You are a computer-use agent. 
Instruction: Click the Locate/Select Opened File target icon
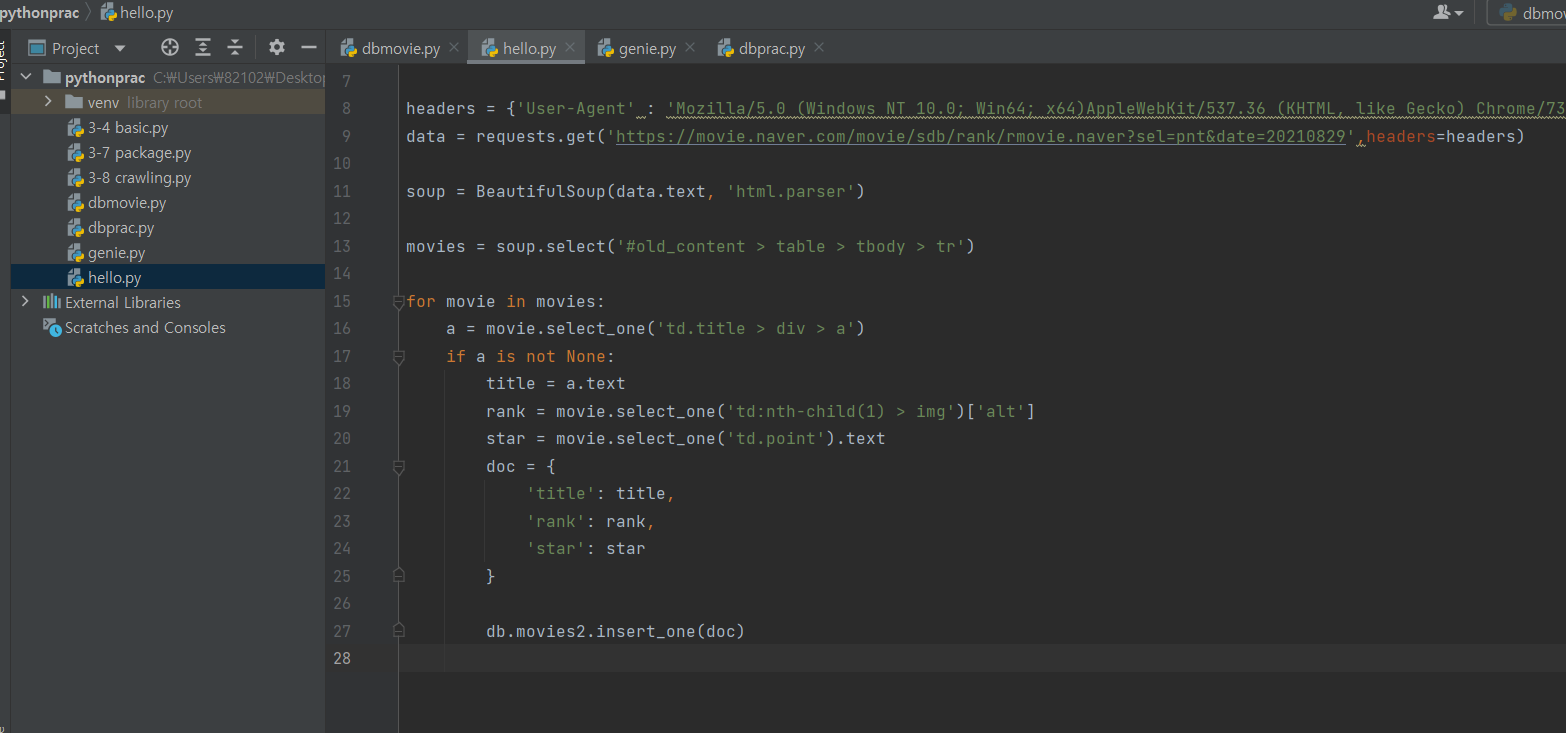point(170,47)
